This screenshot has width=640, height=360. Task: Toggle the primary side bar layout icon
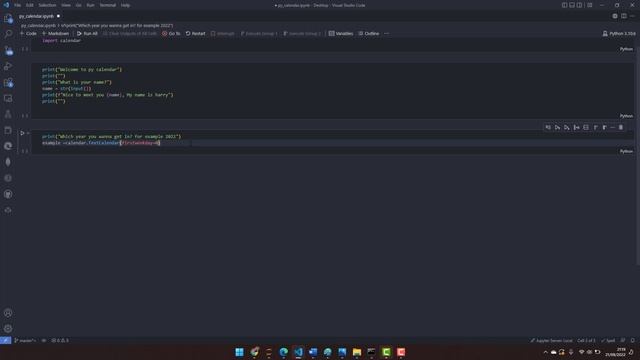pyautogui.click(x=564, y=5)
